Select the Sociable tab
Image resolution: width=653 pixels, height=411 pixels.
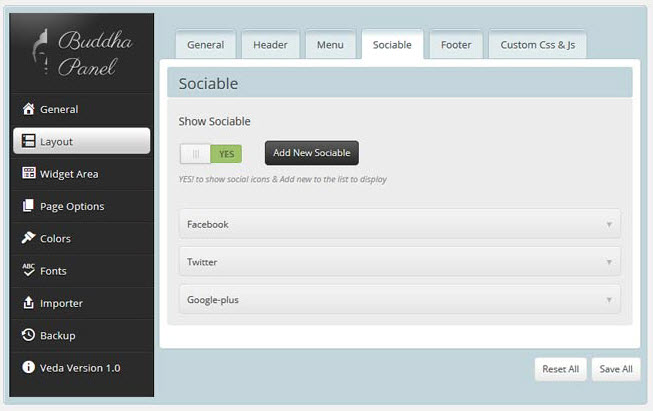tap(392, 45)
